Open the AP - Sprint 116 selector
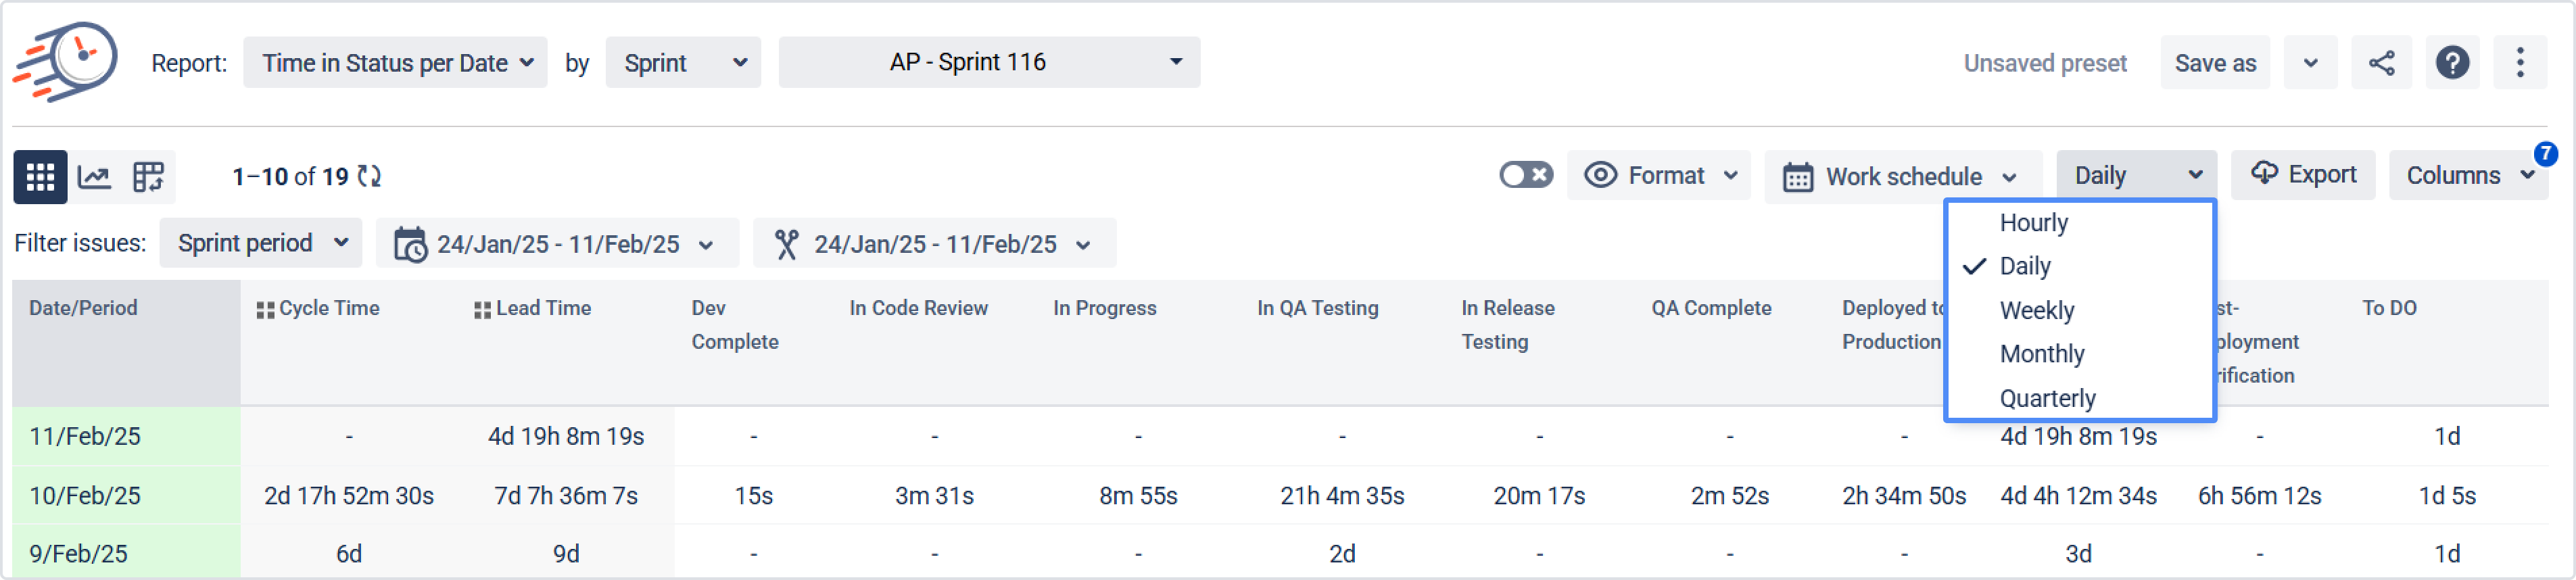This screenshot has height=580, width=2576. (x=988, y=63)
